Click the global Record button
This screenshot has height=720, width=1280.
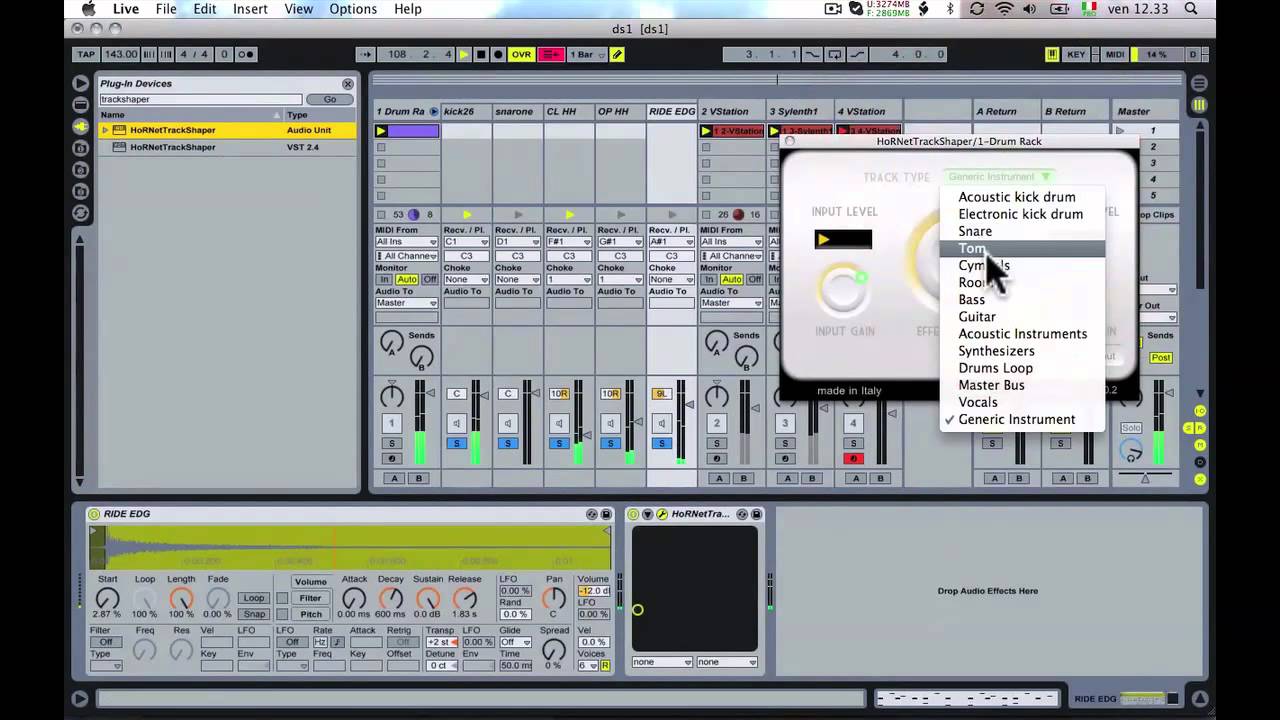coord(498,54)
